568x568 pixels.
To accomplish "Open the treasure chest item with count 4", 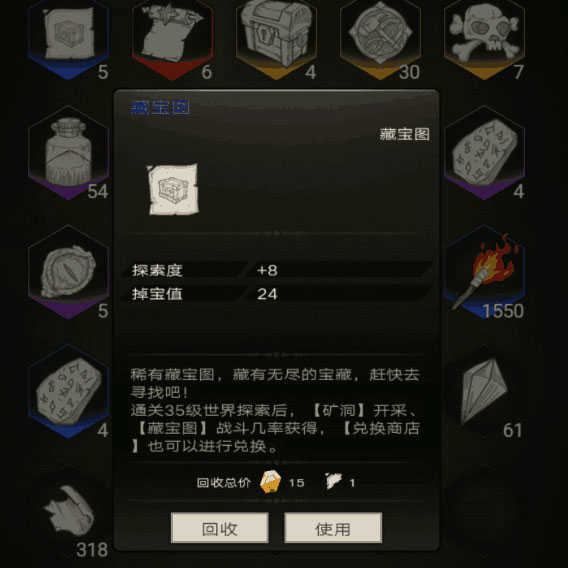I will [x=276, y=38].
